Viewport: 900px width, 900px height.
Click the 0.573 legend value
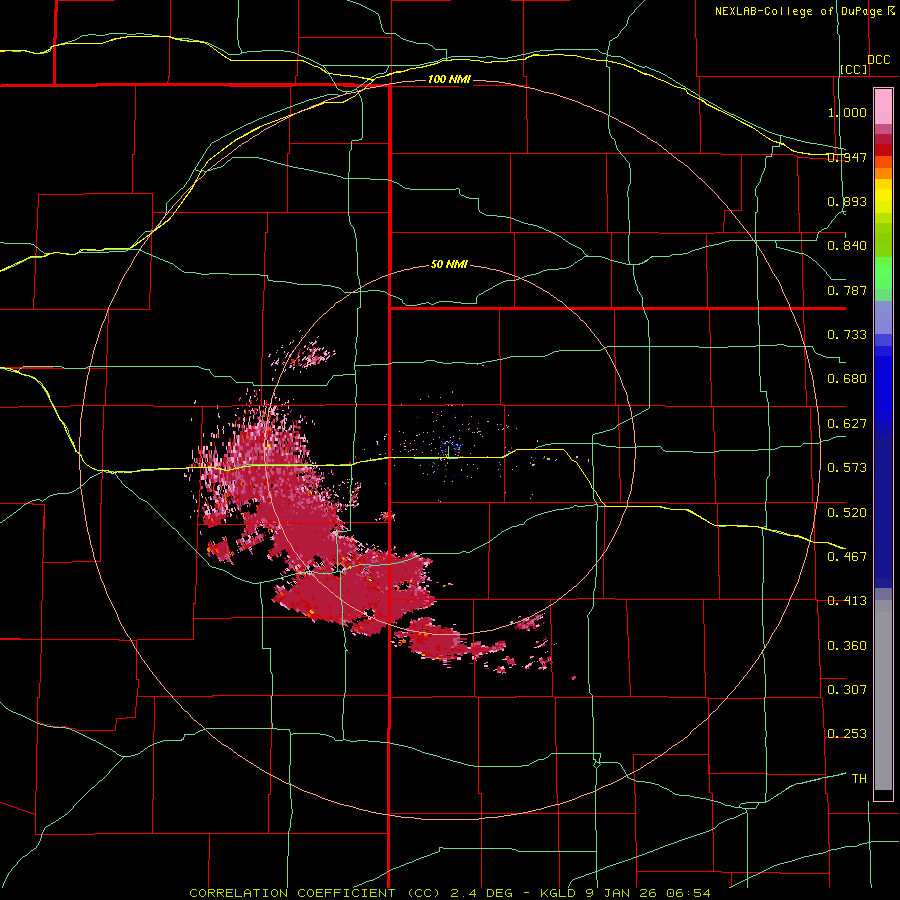tap(847, 468)
